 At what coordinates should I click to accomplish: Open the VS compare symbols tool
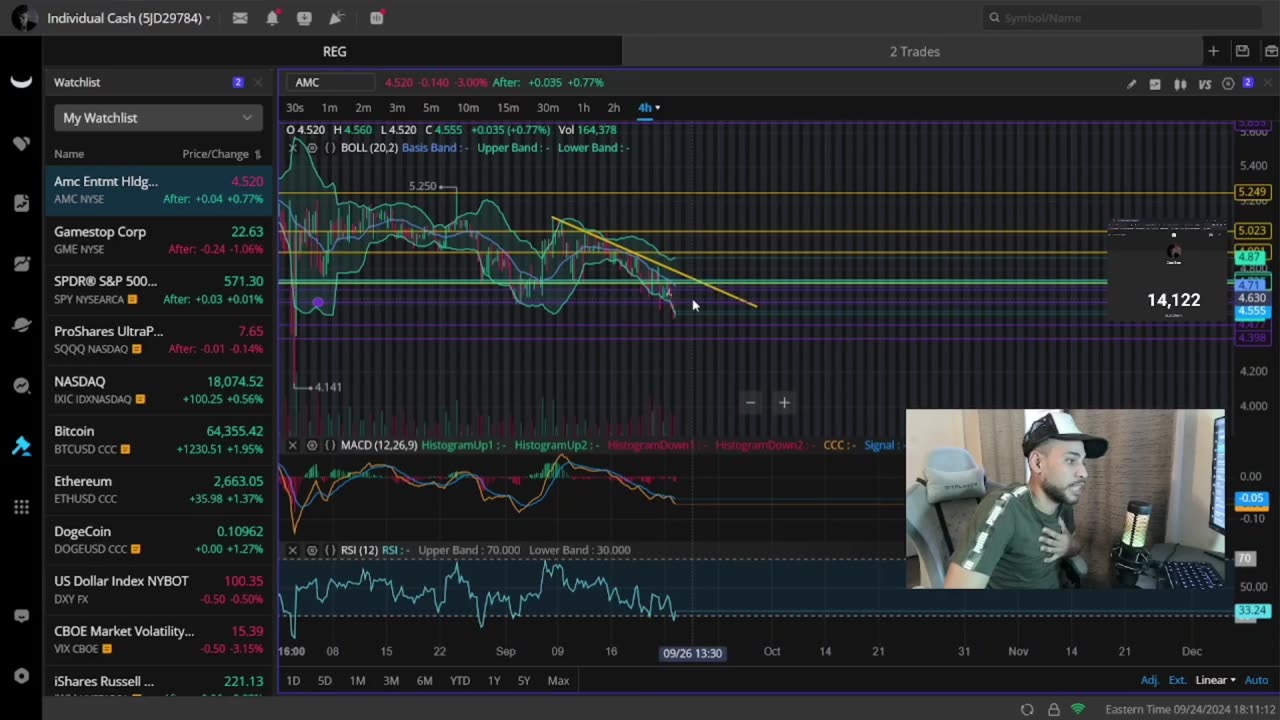coord(1204,84)
